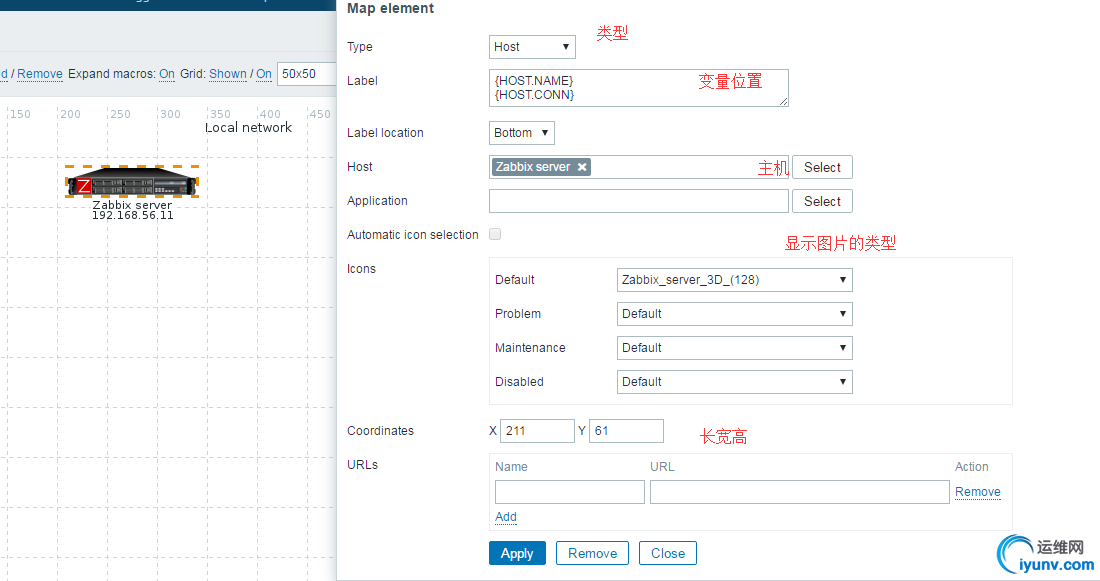The height and width of the screenshot is (581, 1100).
Task: Click the 192.168.56.11 label under server icon
Action: (x=133, y=215)
